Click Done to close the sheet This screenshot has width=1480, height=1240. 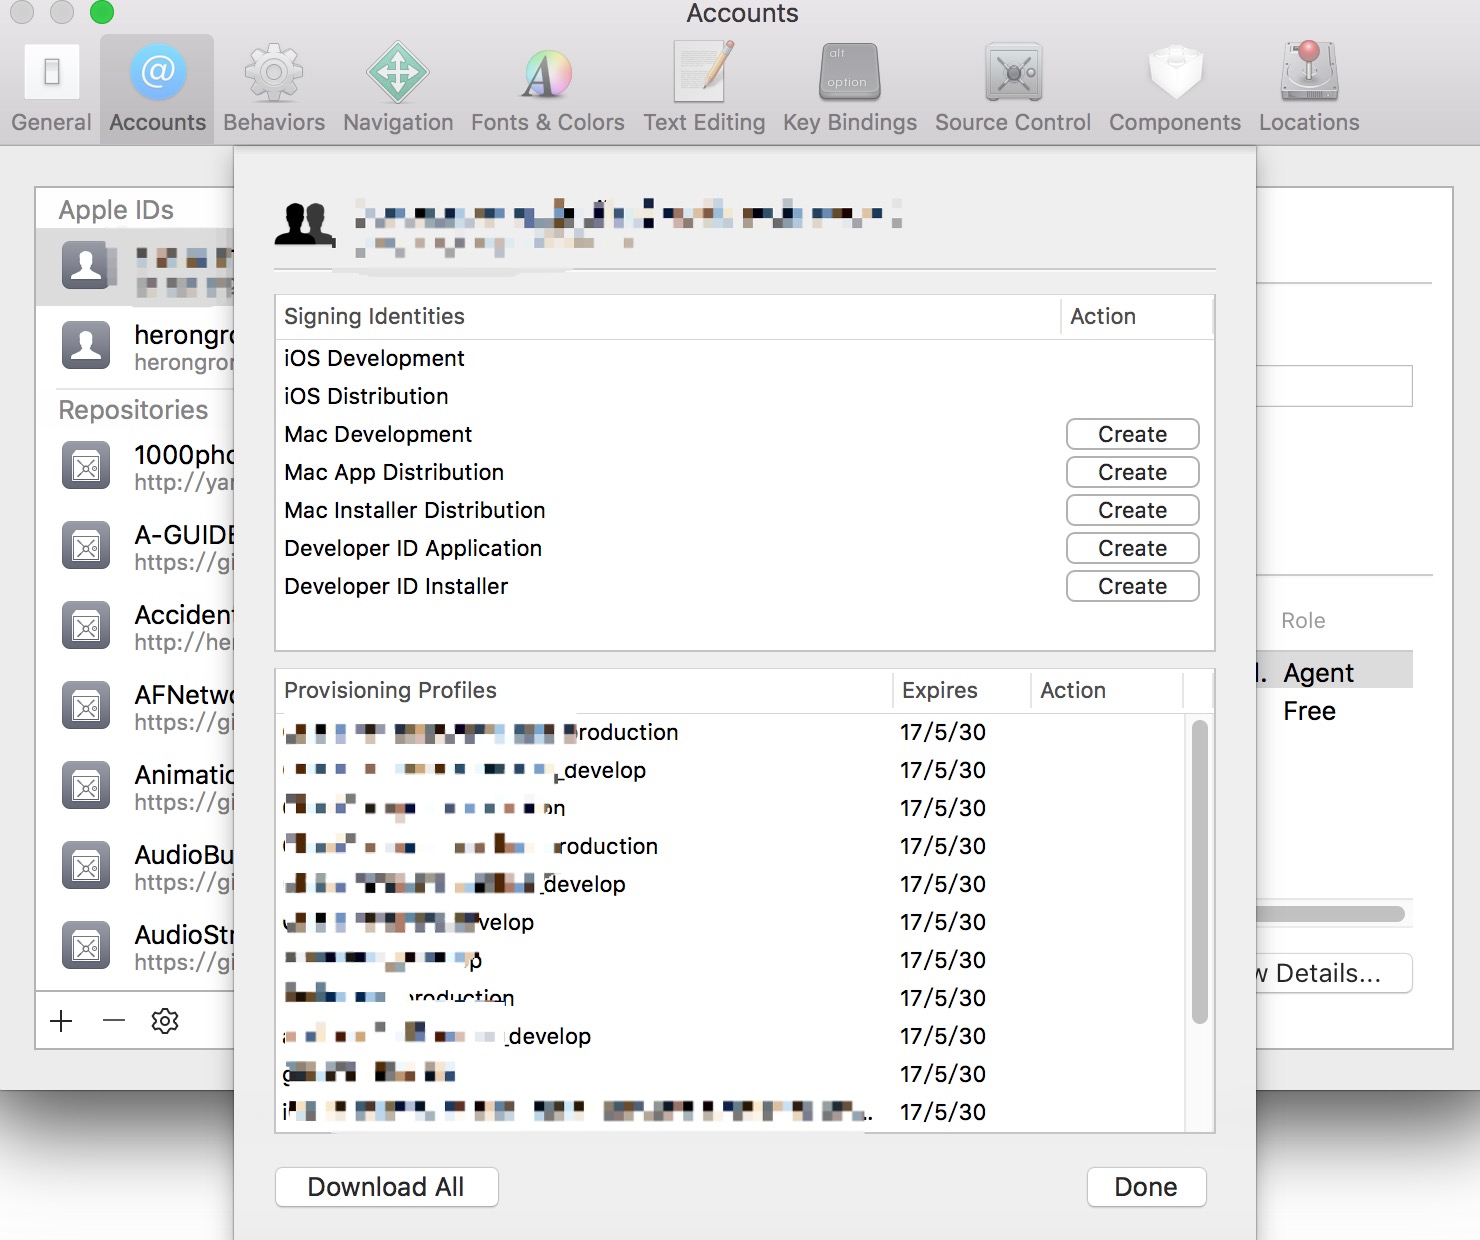coord(1146,1187)
